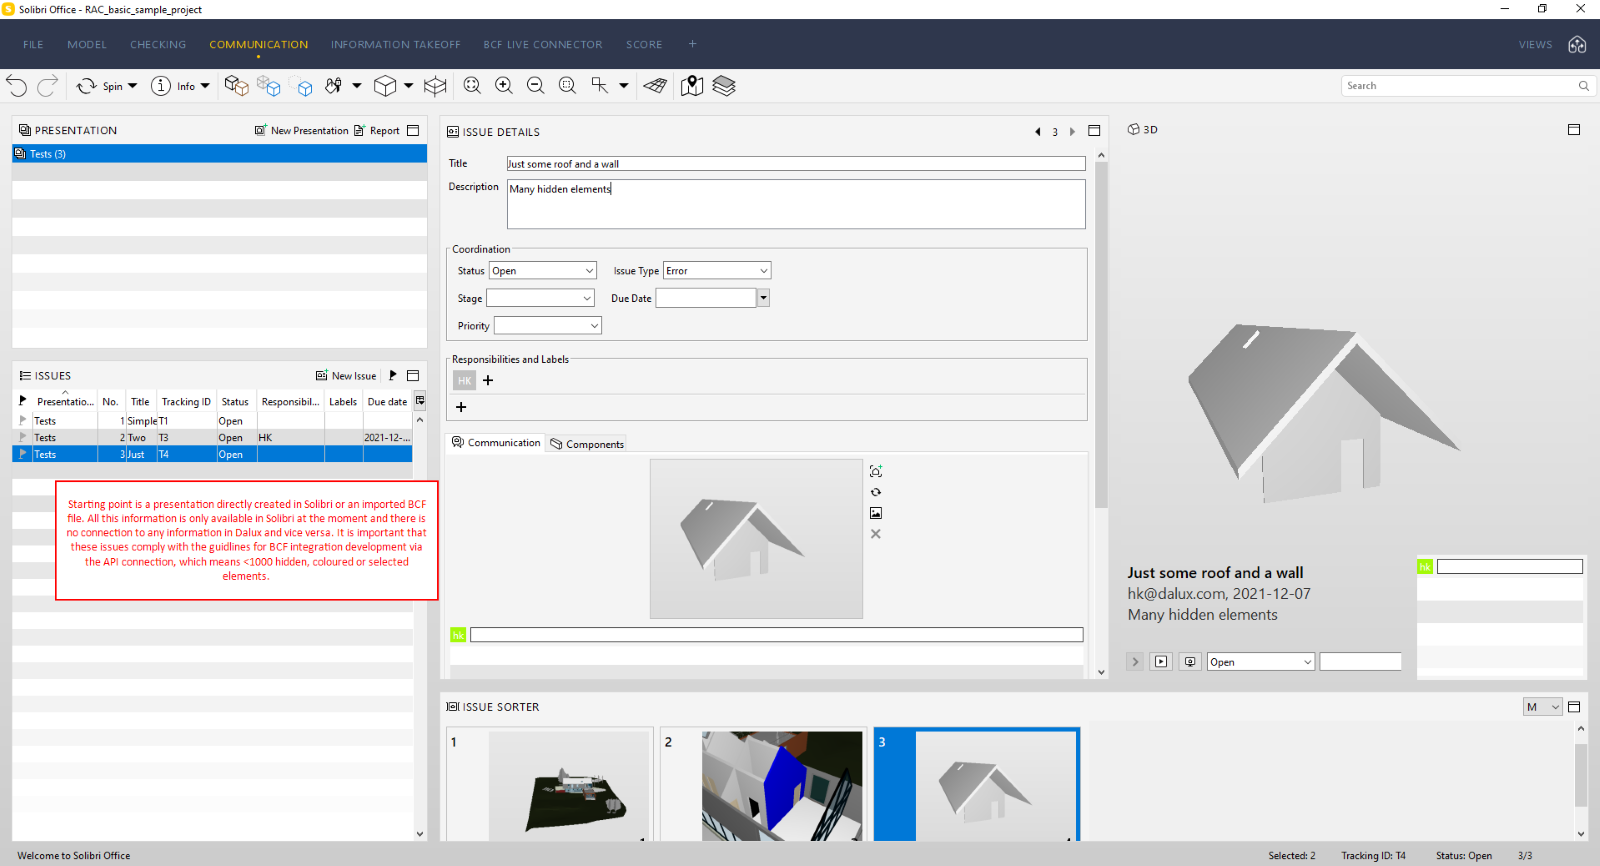Click the New Presentation button
Image resolution: width=1600 pixels, height=866 pixels.
(302, 131)
